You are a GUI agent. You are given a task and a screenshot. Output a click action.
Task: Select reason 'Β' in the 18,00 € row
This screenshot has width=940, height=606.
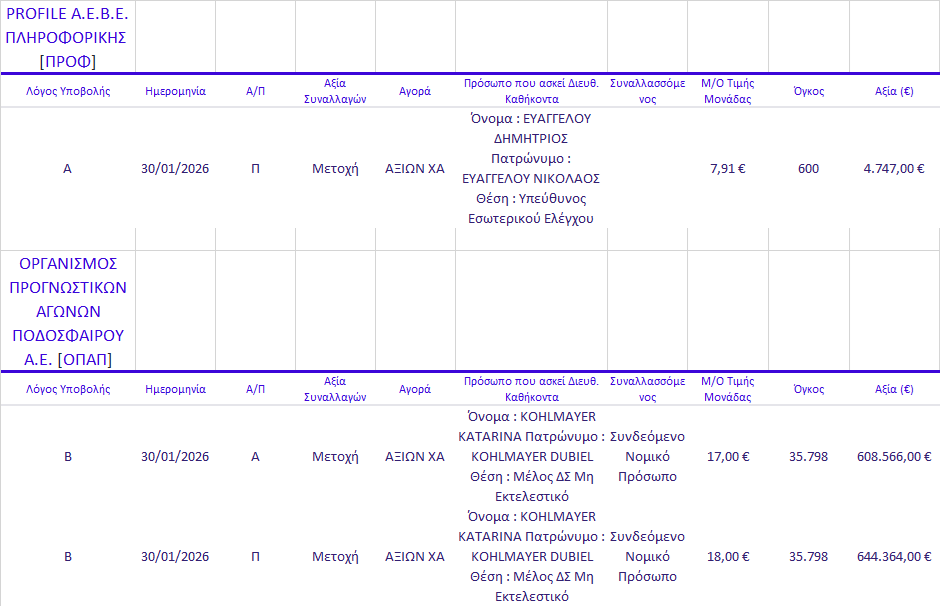[x=68, y=557]
